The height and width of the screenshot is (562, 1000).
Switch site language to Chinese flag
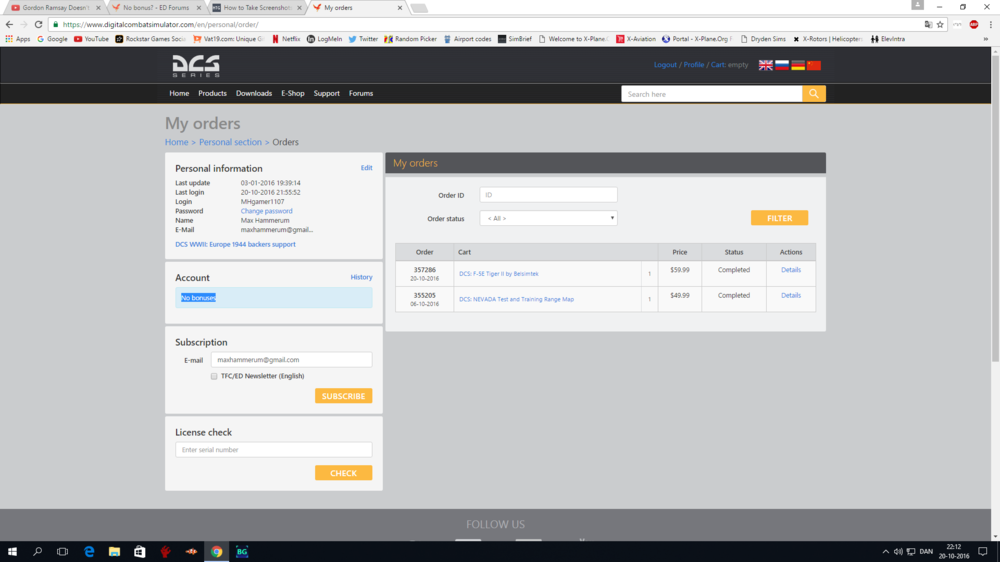coord(814,65)
